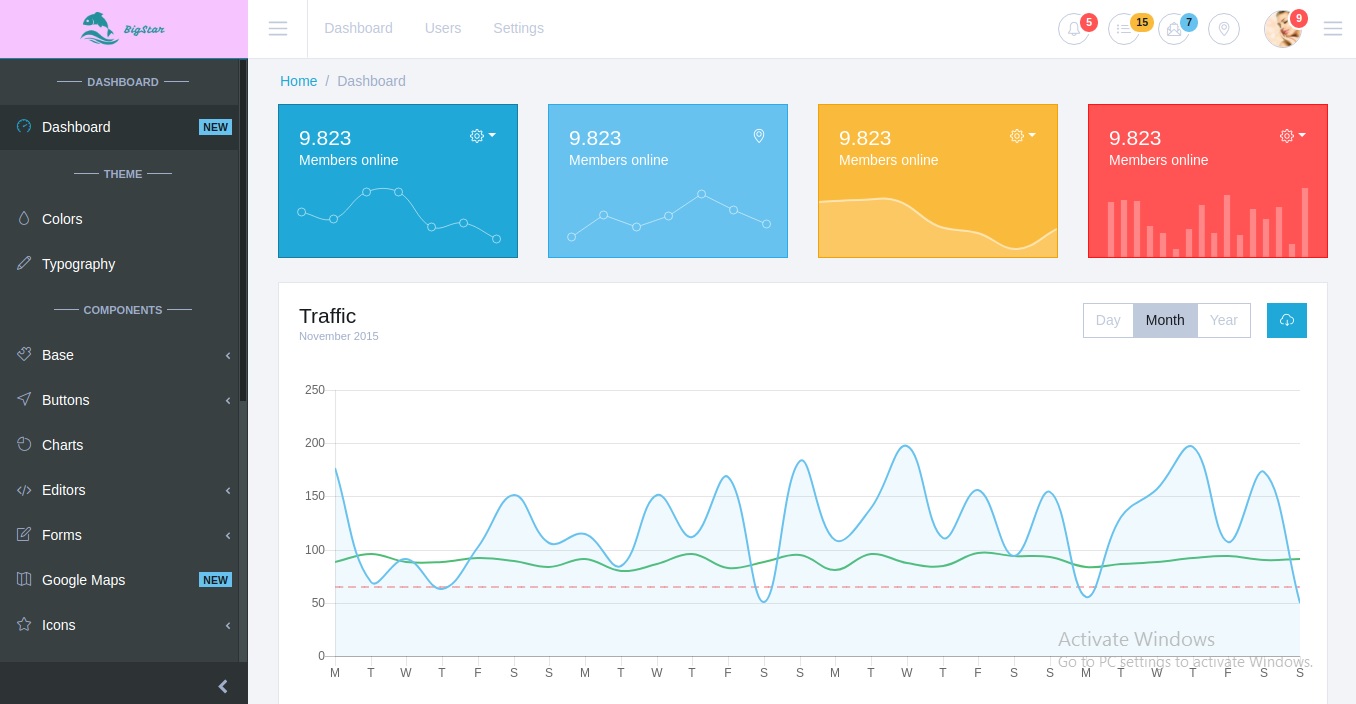Expand the Forms submenu chevron
The image size is (1356, 704).
coord(228,535)
